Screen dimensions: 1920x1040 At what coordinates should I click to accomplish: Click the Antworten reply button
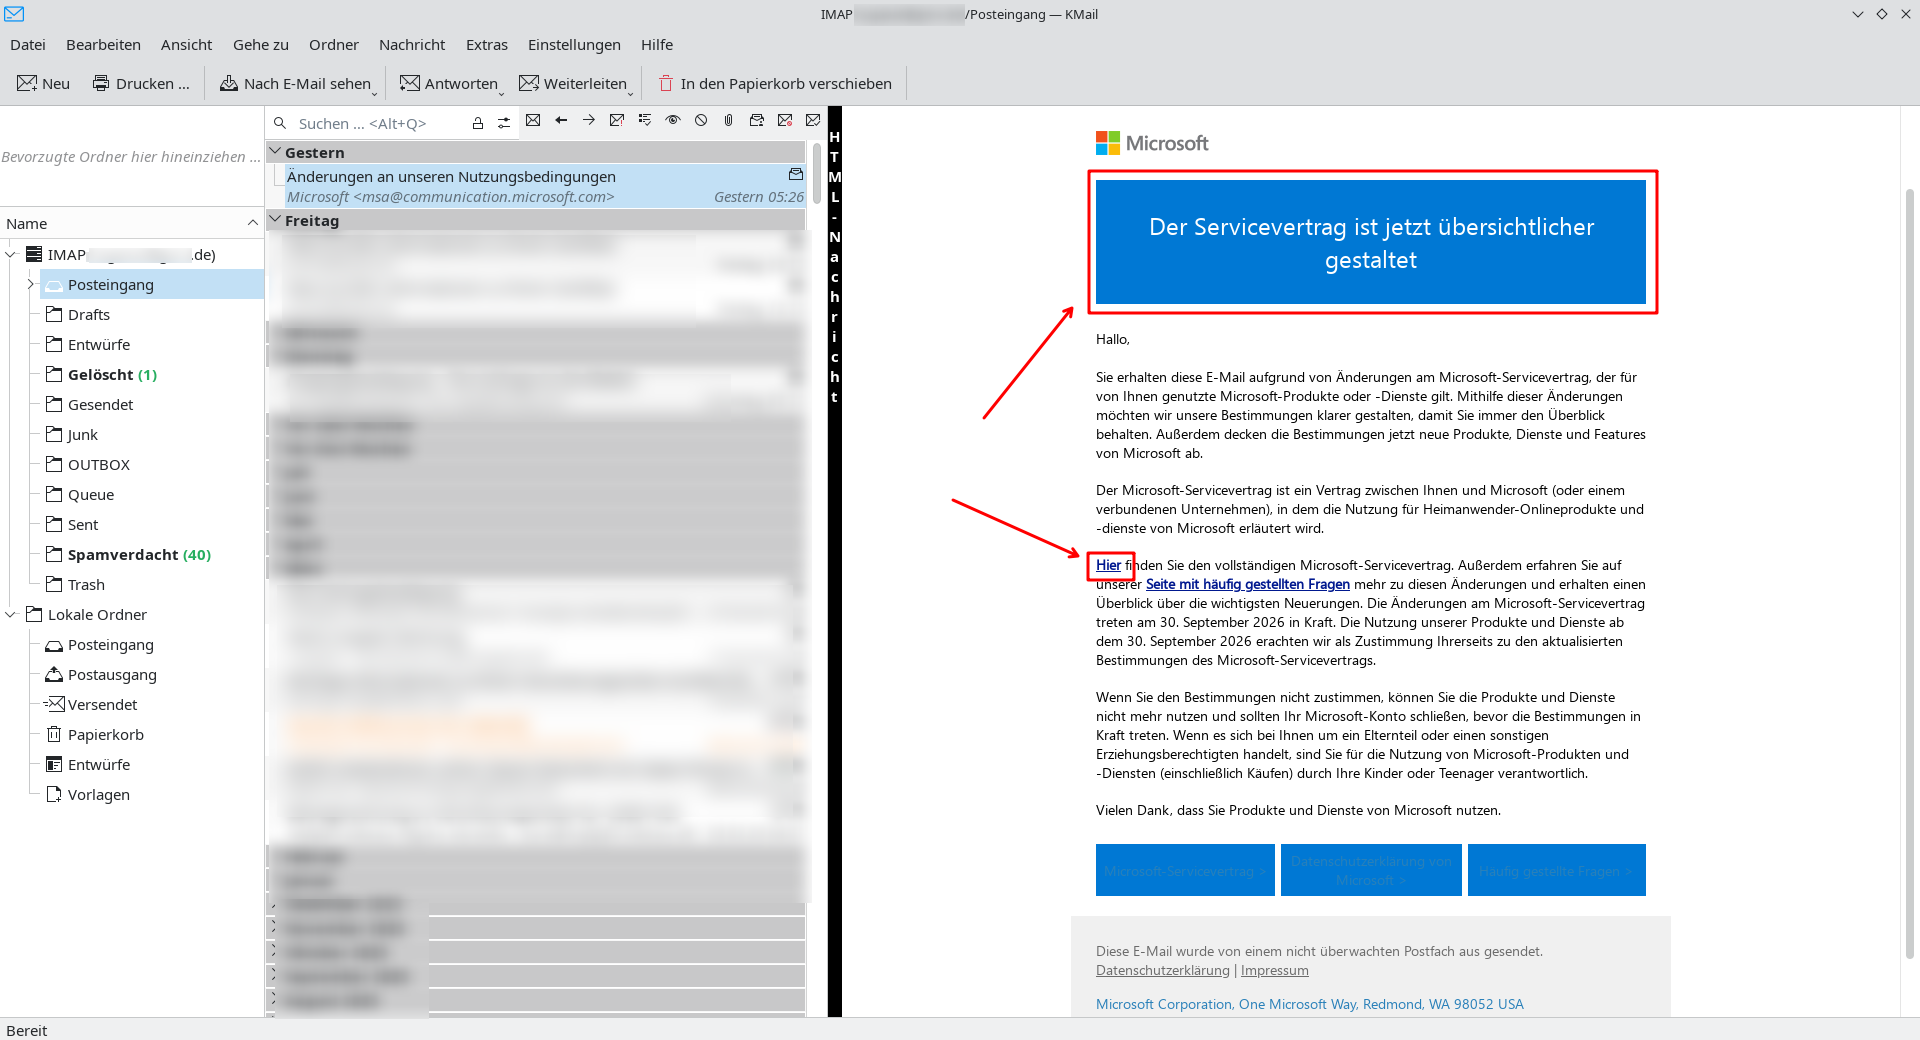click(448, 84)
